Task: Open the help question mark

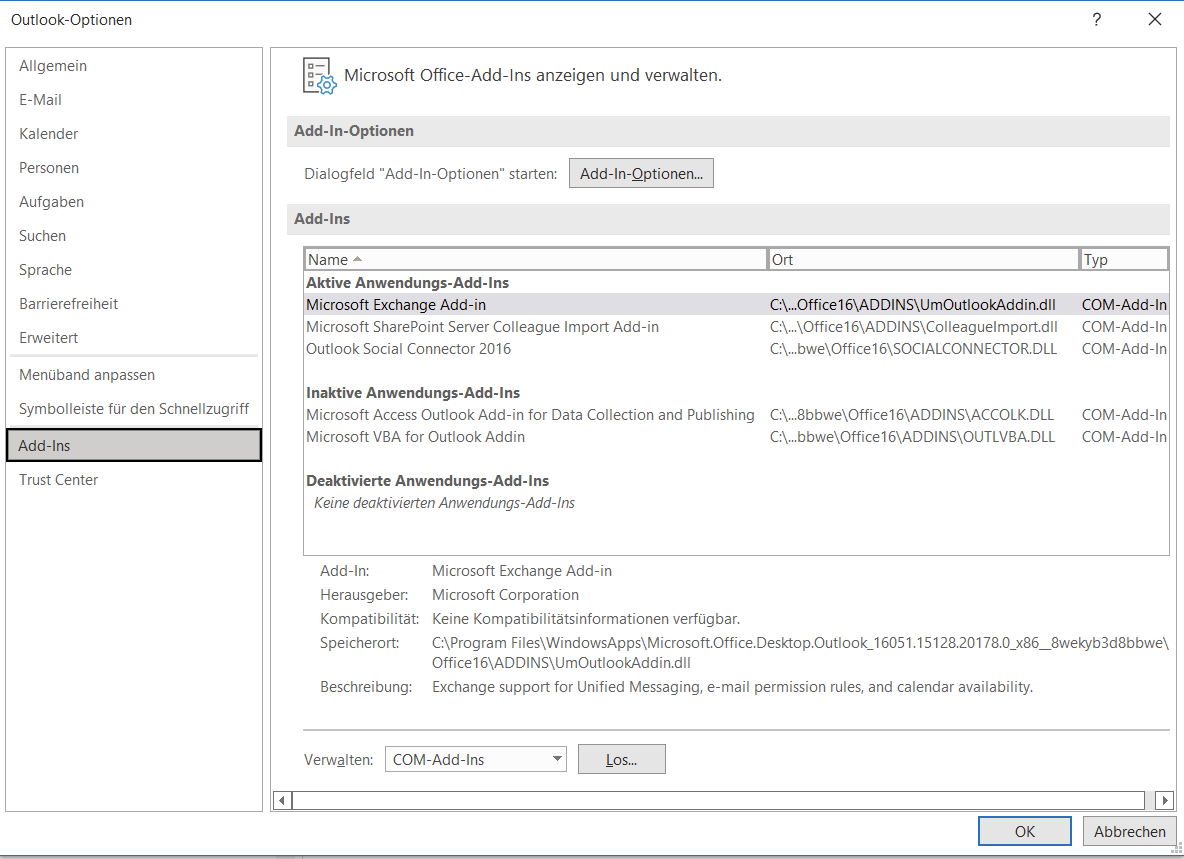Action: pos(1096,20)
